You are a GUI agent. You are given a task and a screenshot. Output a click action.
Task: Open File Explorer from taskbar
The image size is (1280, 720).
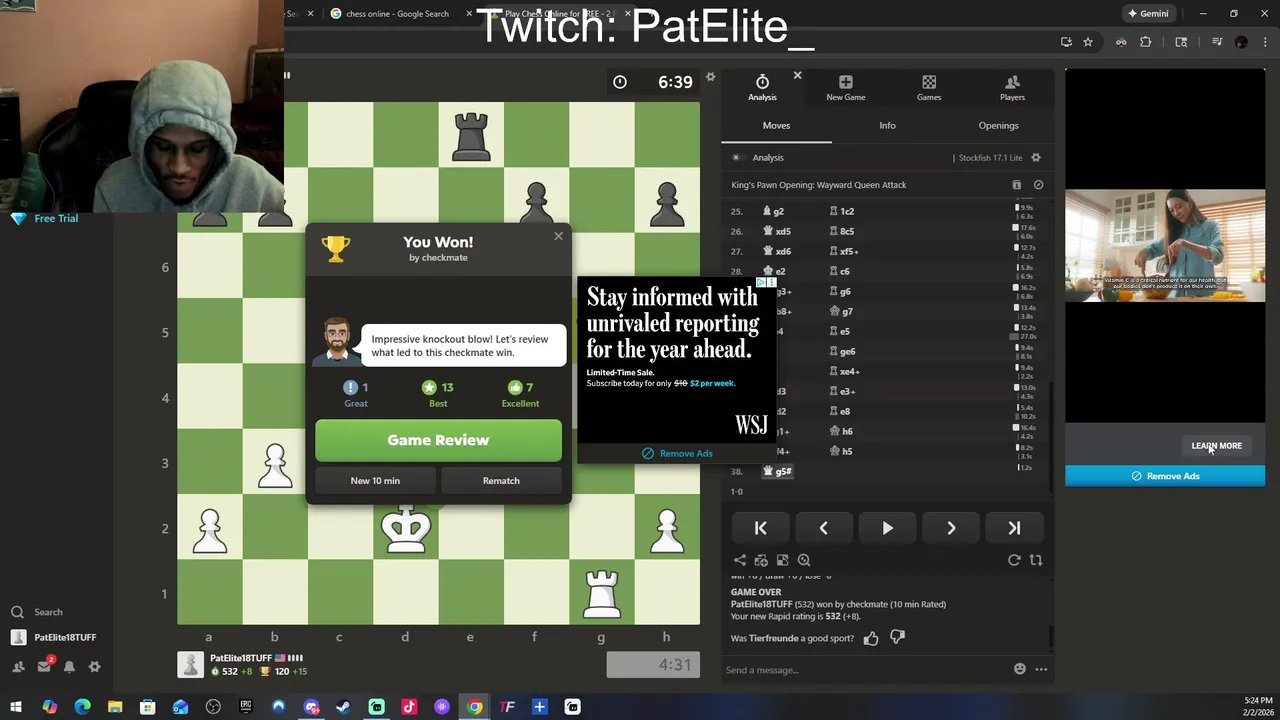pyautogui.click(x=115, y=707)
